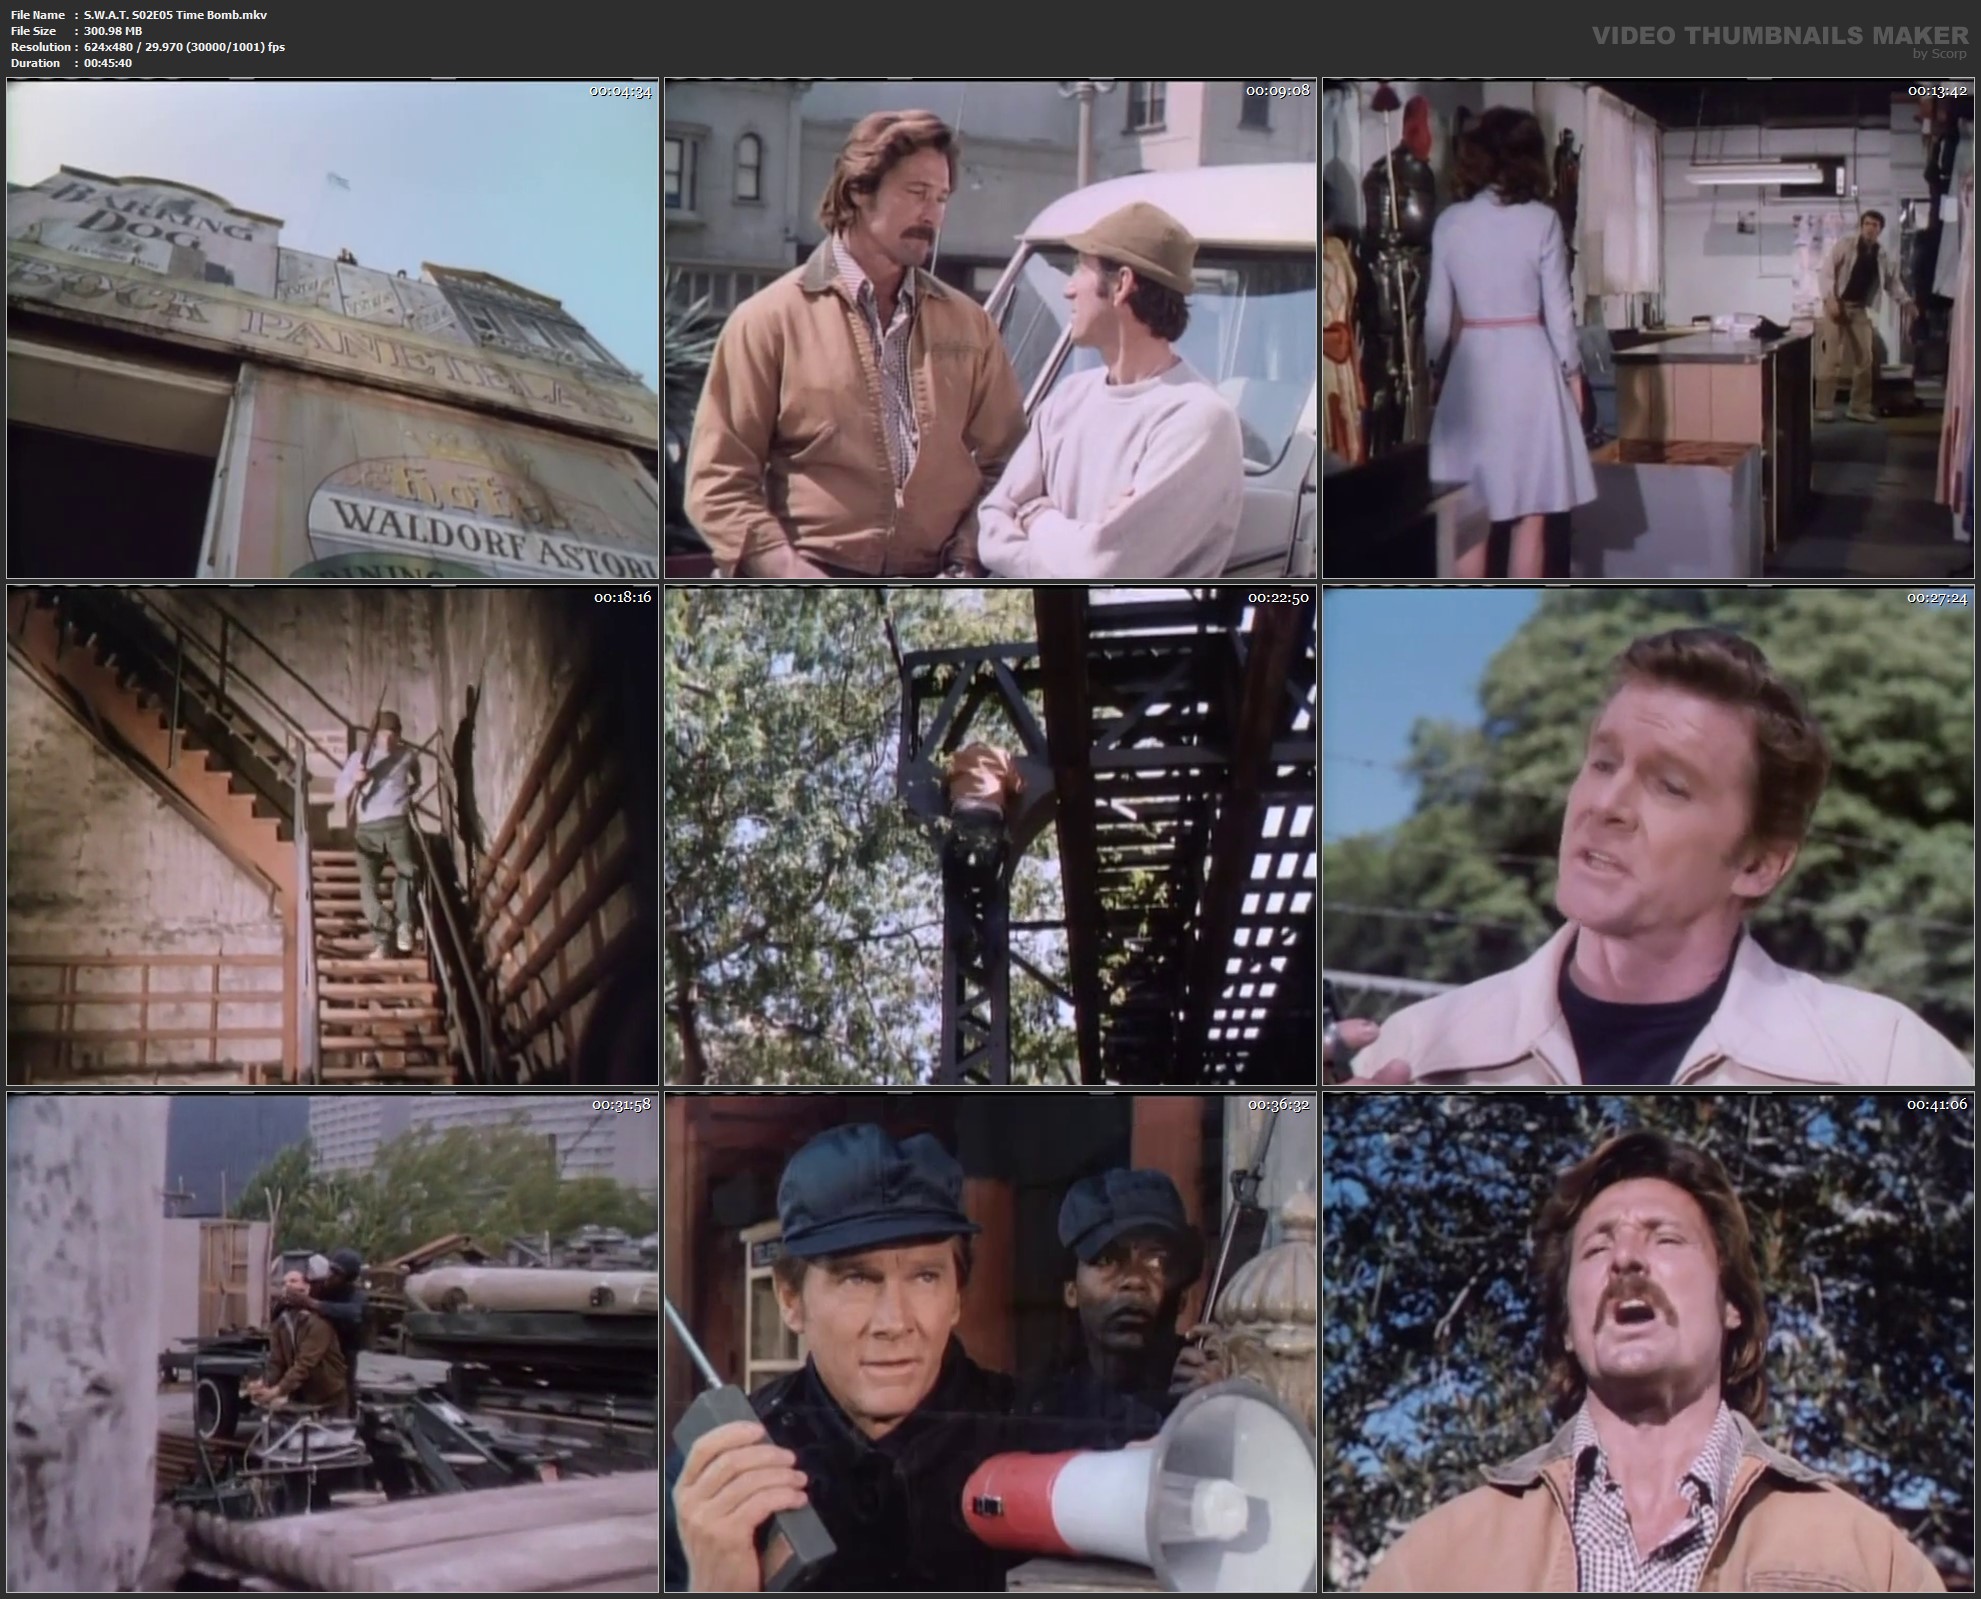Click the 00:13:42 timestamp label
Image resolution: width=1981 pixels, height=1599 pixels.
1936,91
